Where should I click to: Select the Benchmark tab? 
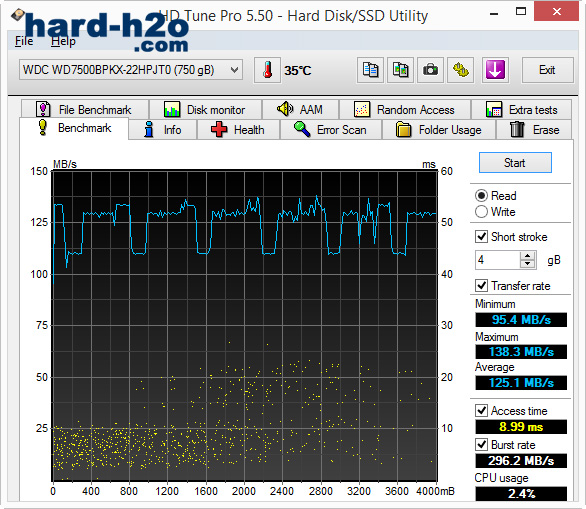tap(74, 128)
